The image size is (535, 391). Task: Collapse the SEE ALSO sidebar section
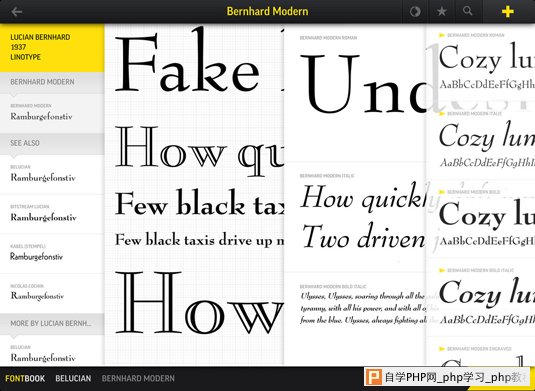coord(52,143)
